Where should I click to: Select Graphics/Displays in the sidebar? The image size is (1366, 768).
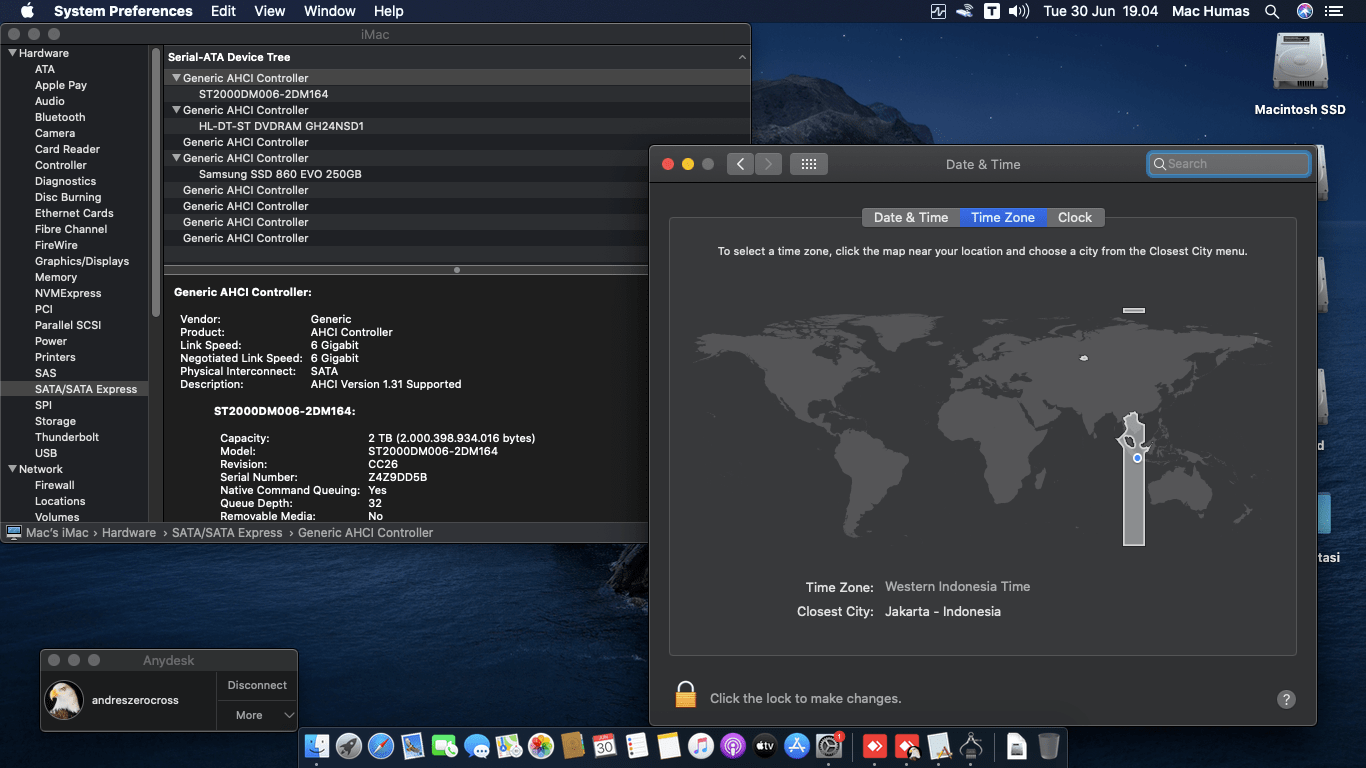[x=82, y=261]
